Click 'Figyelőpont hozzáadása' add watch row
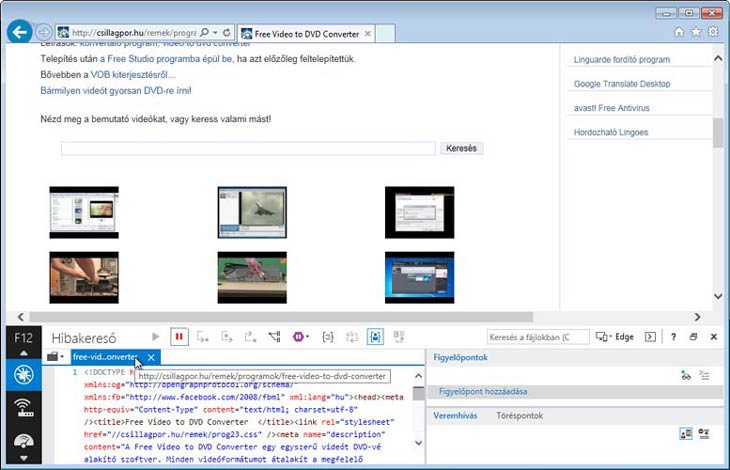Viewport: 730px width, 470px height. (575, 392)
